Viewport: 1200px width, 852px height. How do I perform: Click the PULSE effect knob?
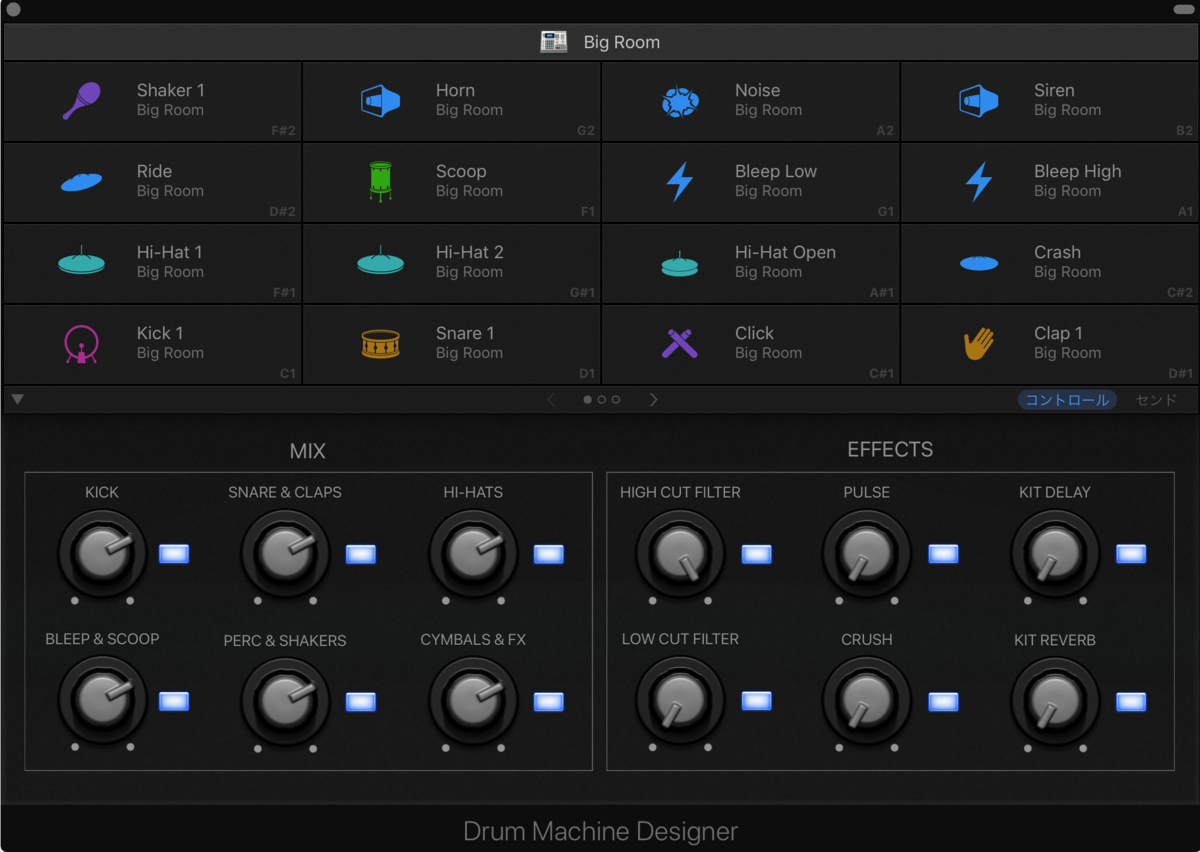[x=866, y=553]
